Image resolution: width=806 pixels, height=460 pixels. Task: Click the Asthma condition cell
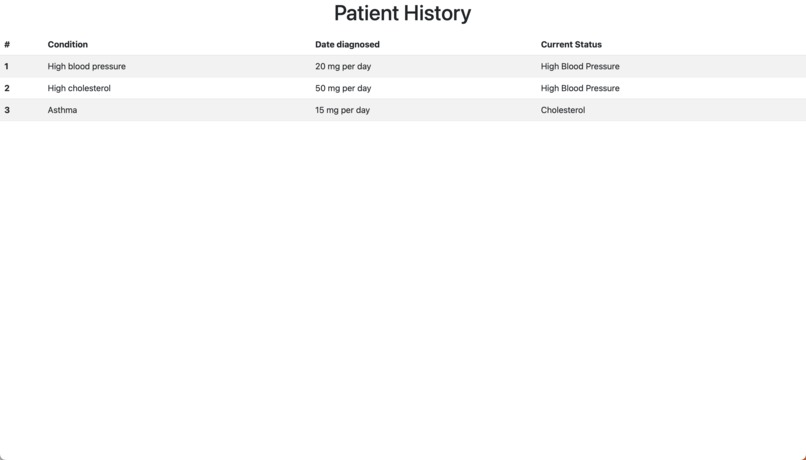(x=62, y=110)
